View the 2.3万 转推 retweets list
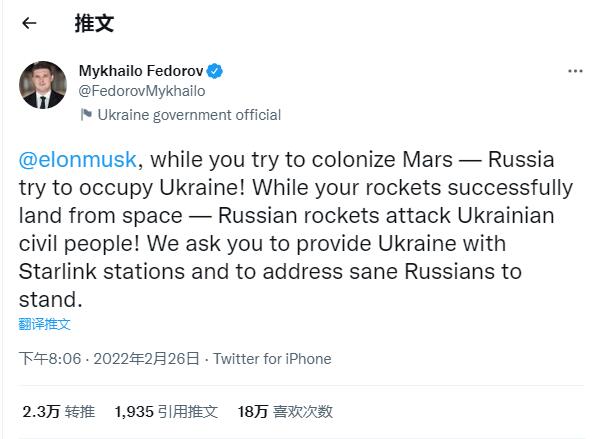Screen dimensions: 601x439 pyautogui.click(x=58, y=411)
